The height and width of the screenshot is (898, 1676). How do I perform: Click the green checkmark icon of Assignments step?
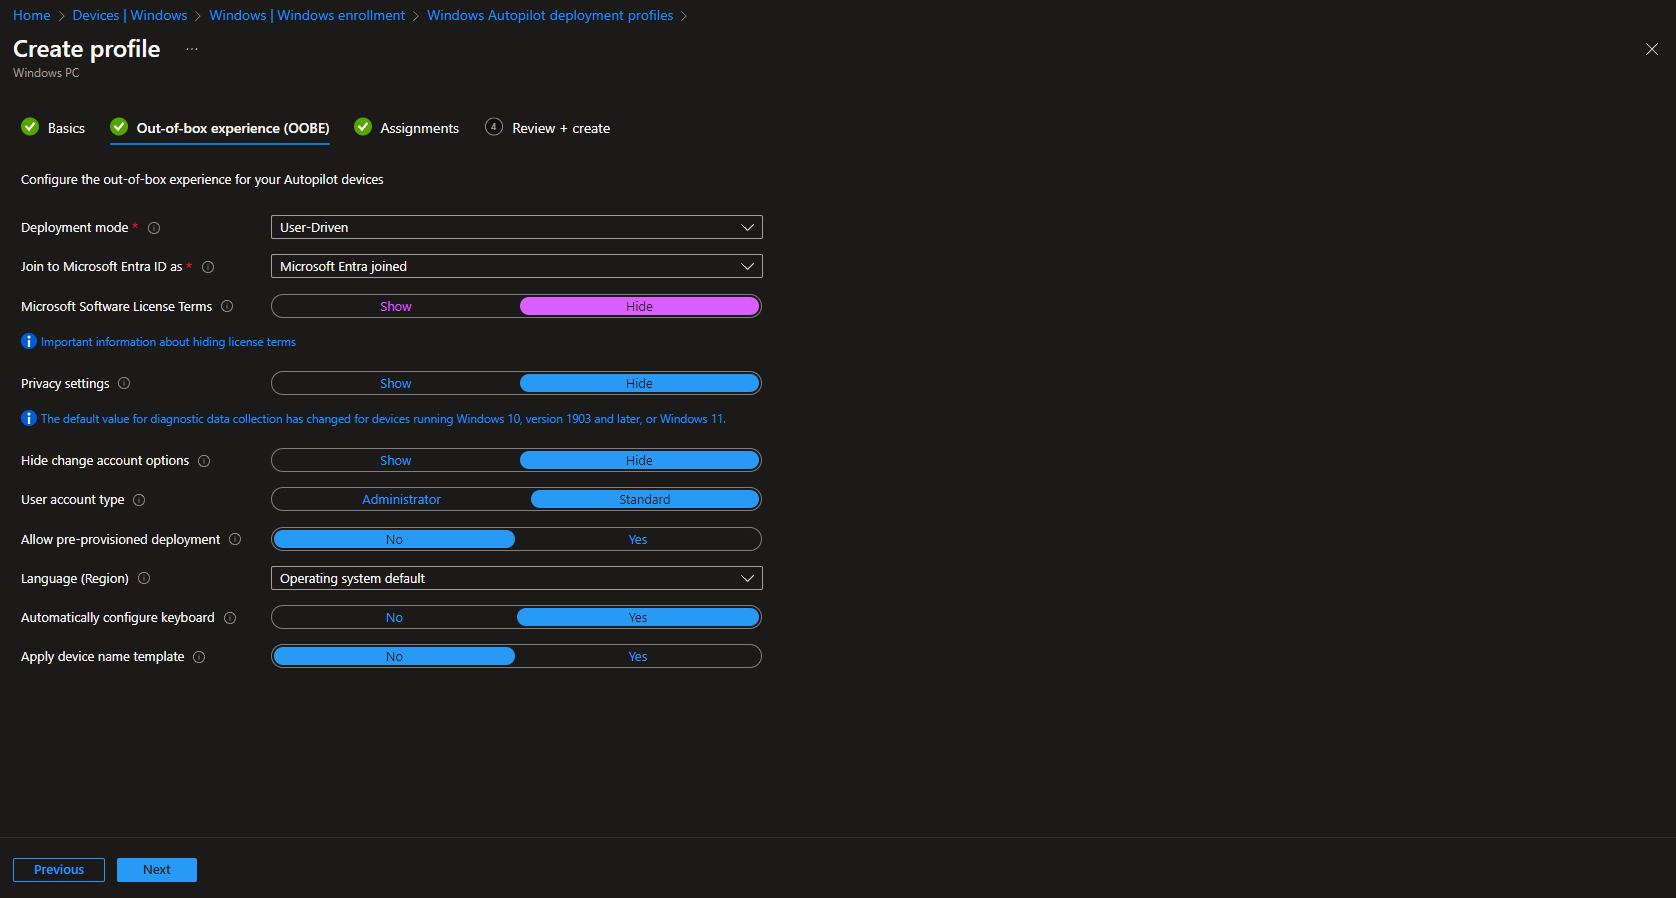click(363, 126)
